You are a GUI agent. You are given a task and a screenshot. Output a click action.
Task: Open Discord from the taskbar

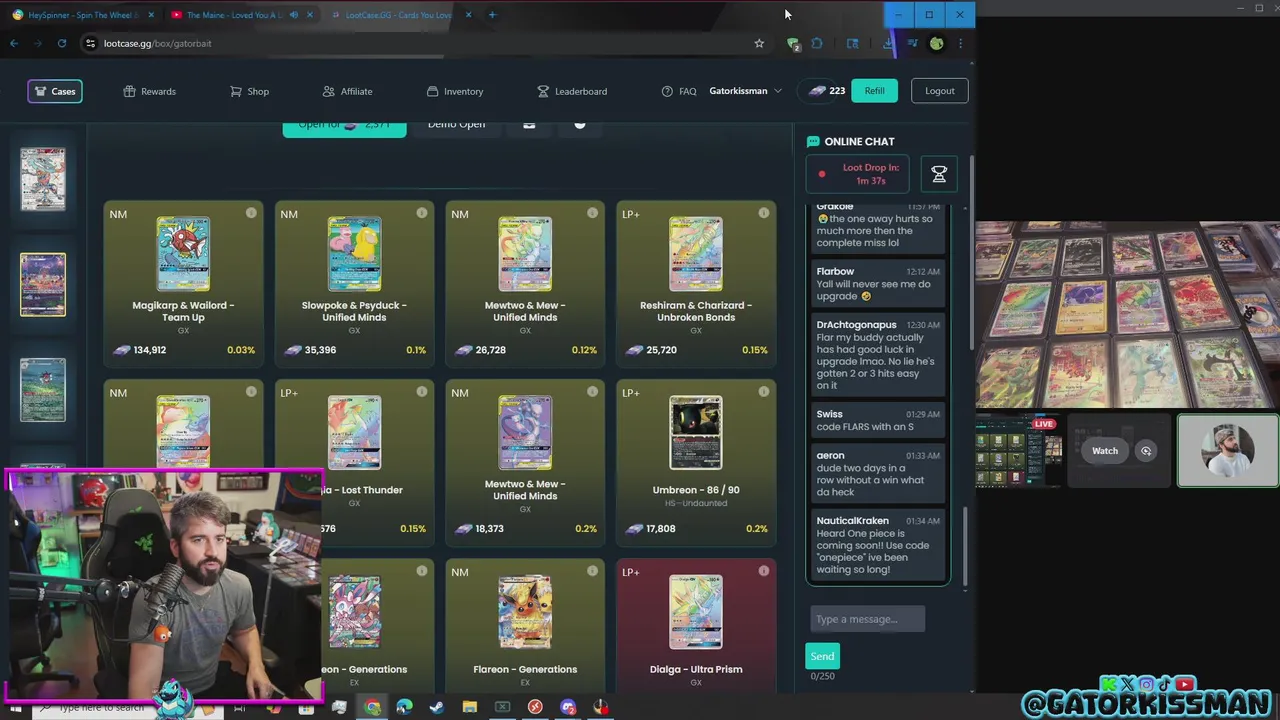tap(568, 708)
